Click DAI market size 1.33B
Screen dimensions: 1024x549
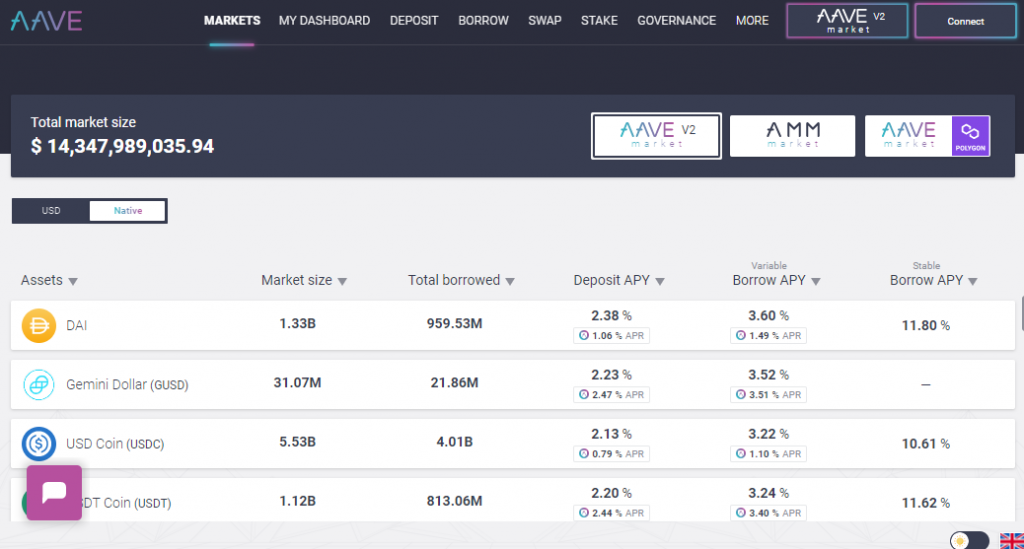(297, 324)
